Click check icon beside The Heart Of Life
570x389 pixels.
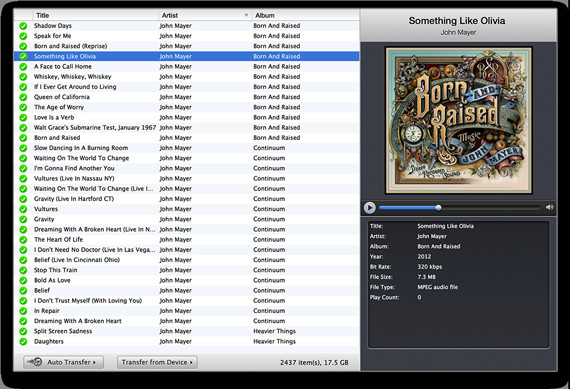tap(23, 240)
